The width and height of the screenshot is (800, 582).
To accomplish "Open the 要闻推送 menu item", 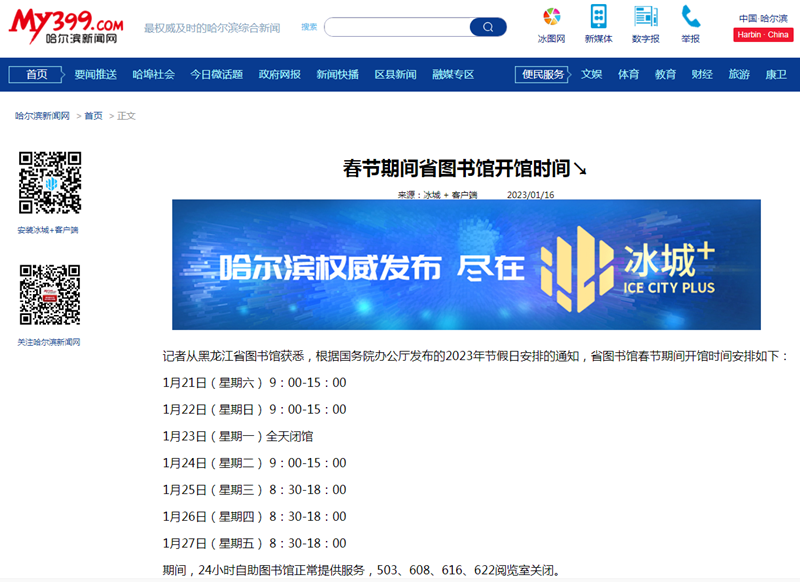I will point(96,74).
